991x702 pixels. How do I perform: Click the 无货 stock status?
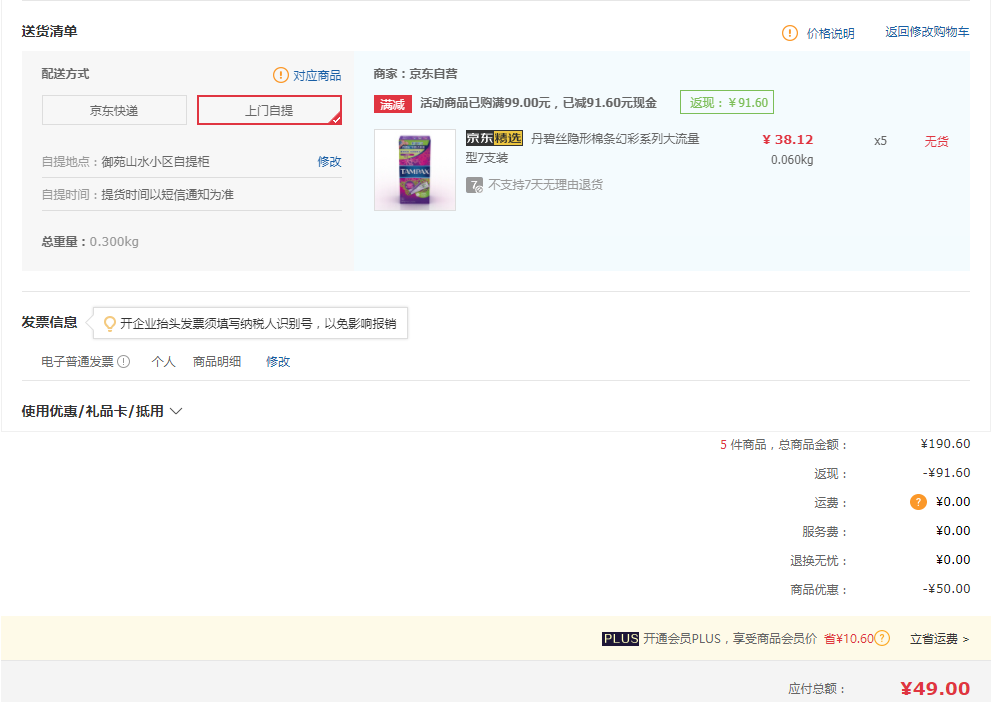[x=937, y=142]
